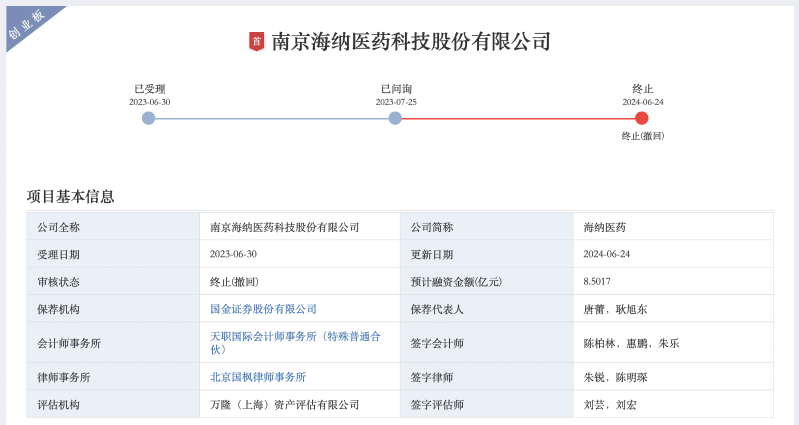Select the 已问询 timeline dot

coord(395,118)
